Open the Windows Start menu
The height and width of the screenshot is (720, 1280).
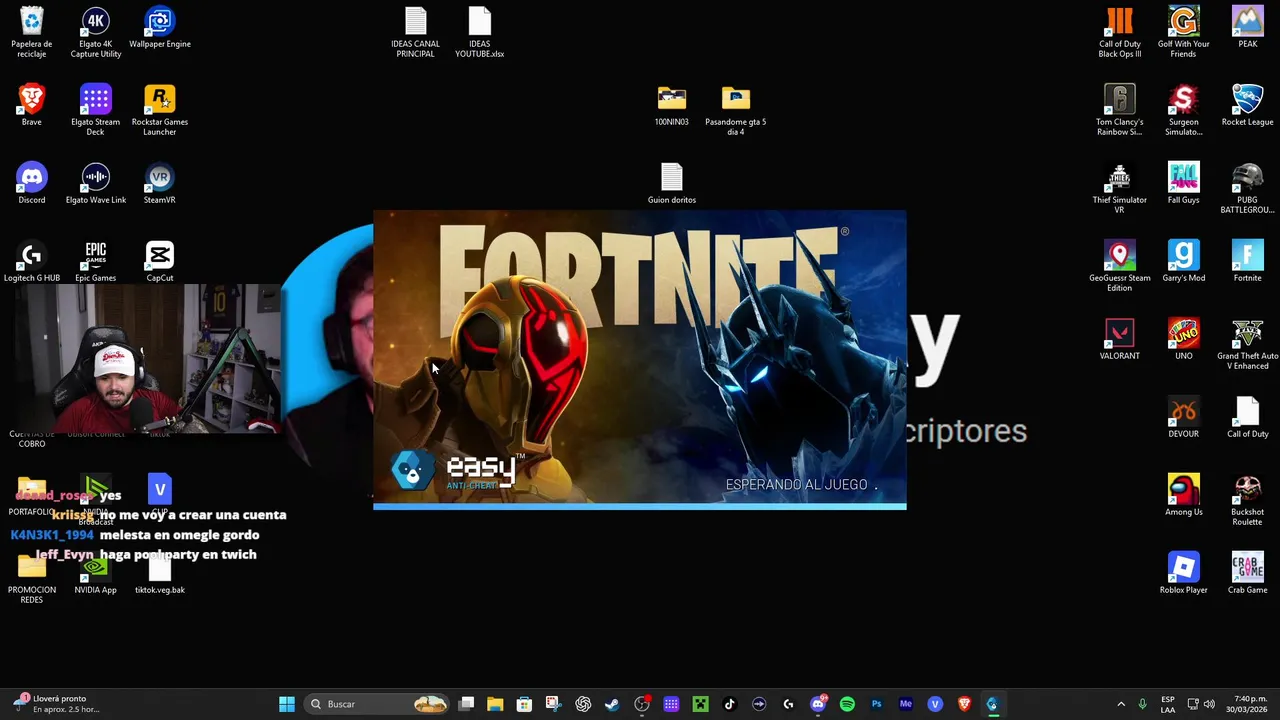287,704
